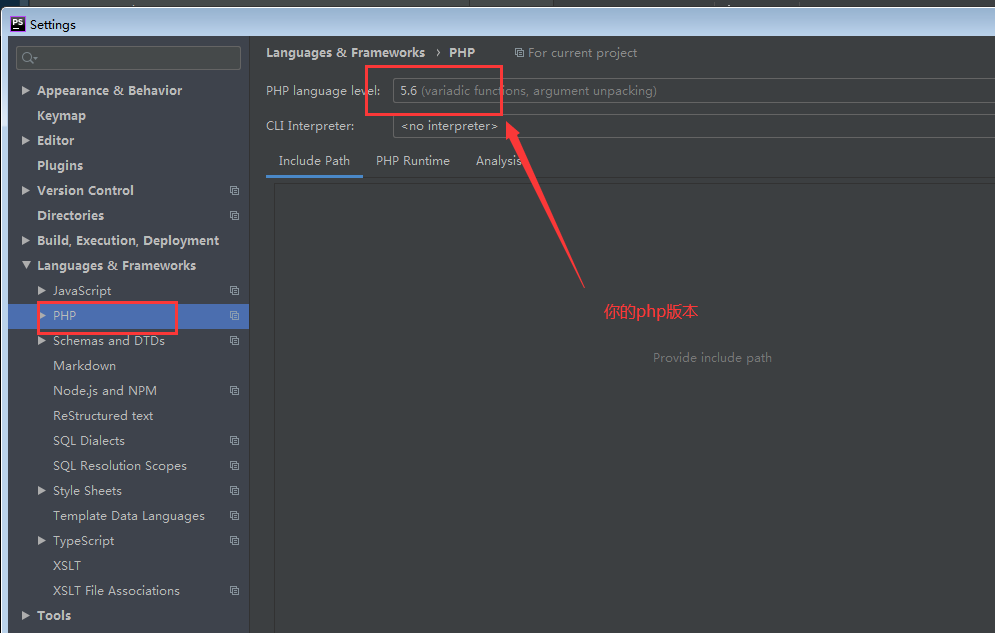Switch to the PHP Runtime tab
This screenshot has height=633, width=995.
tap(412, 161)
